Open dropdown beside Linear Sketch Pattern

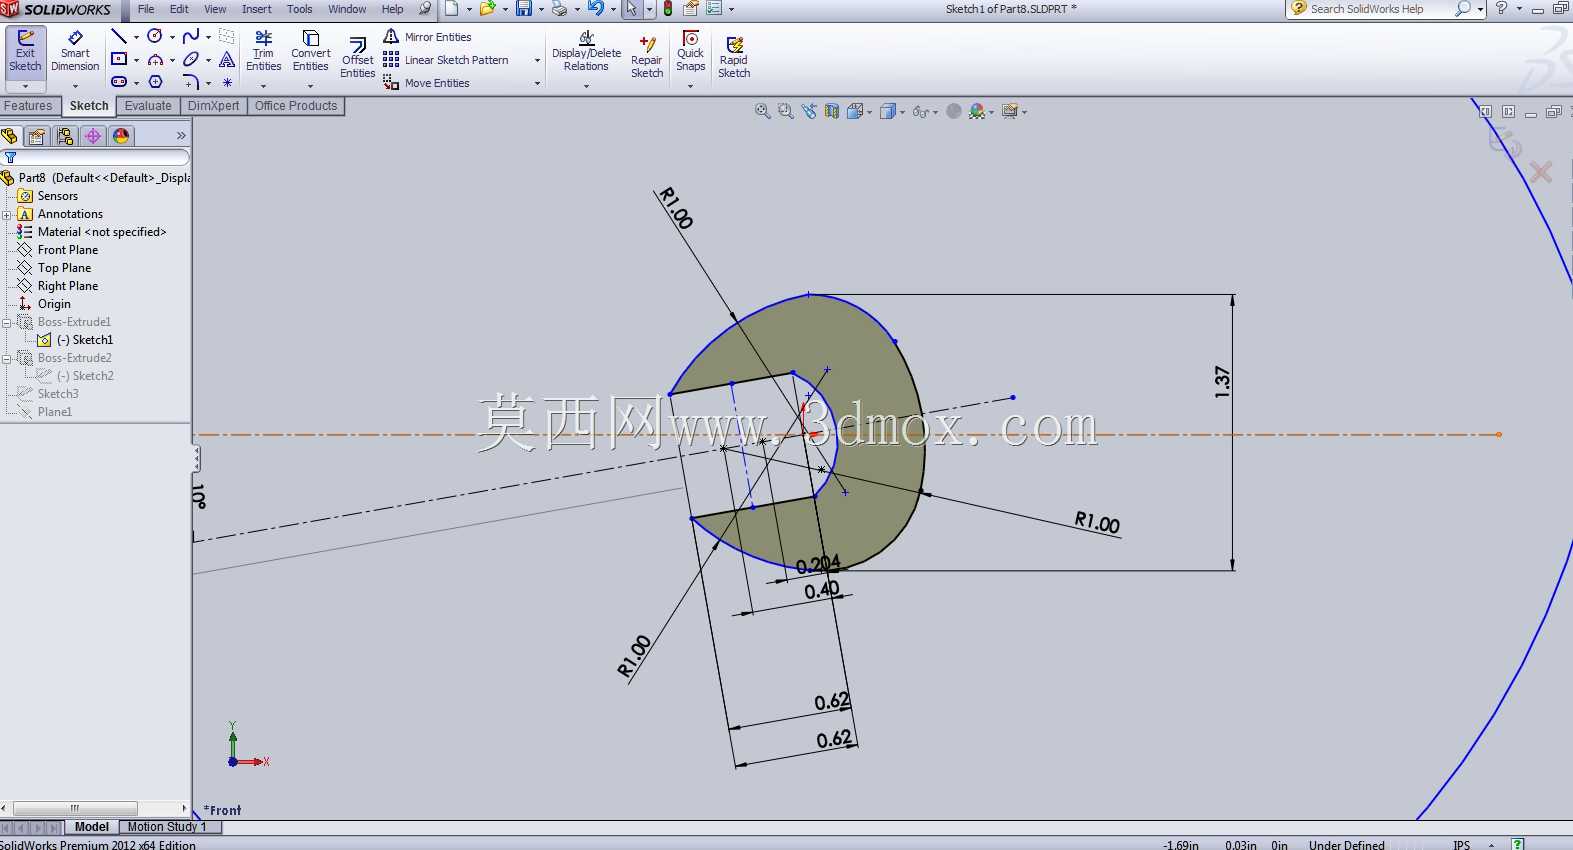(x=538, y=61)
